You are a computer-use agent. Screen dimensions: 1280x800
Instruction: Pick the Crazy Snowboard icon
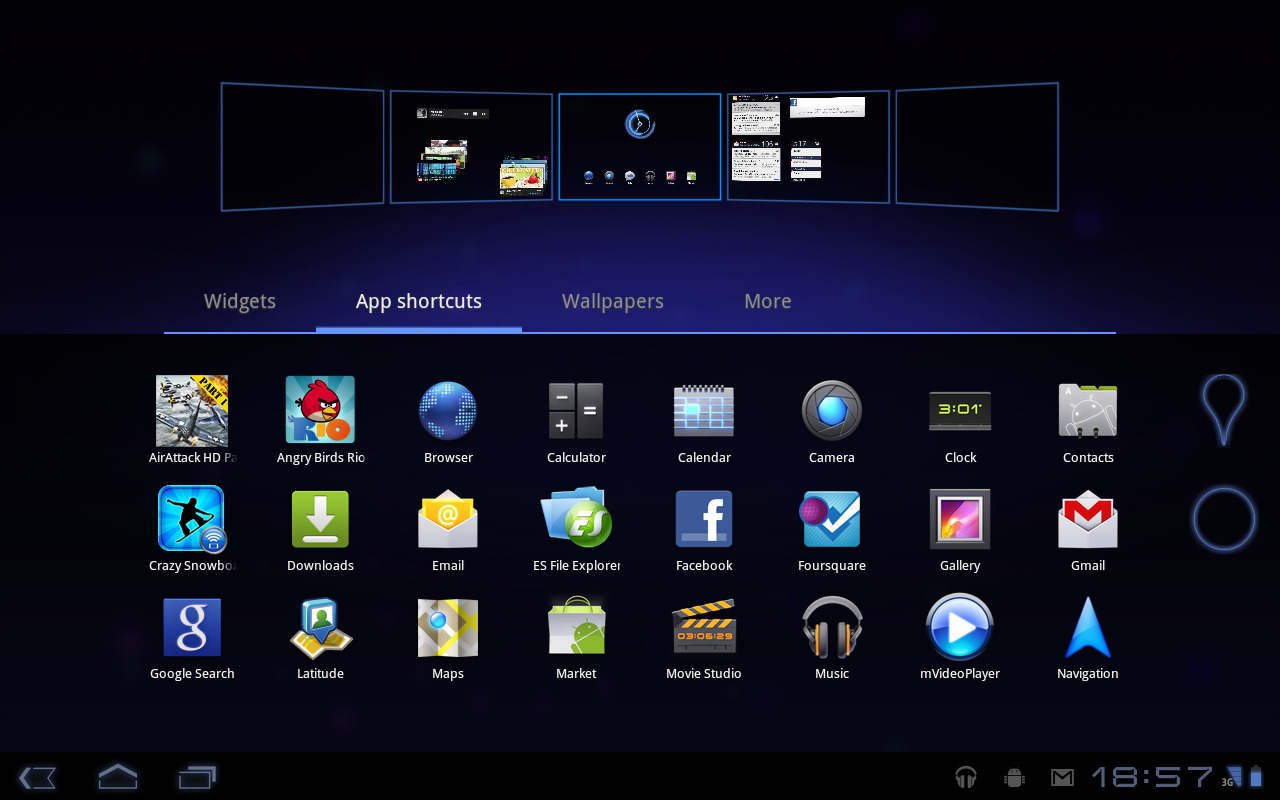click(192, 519)
